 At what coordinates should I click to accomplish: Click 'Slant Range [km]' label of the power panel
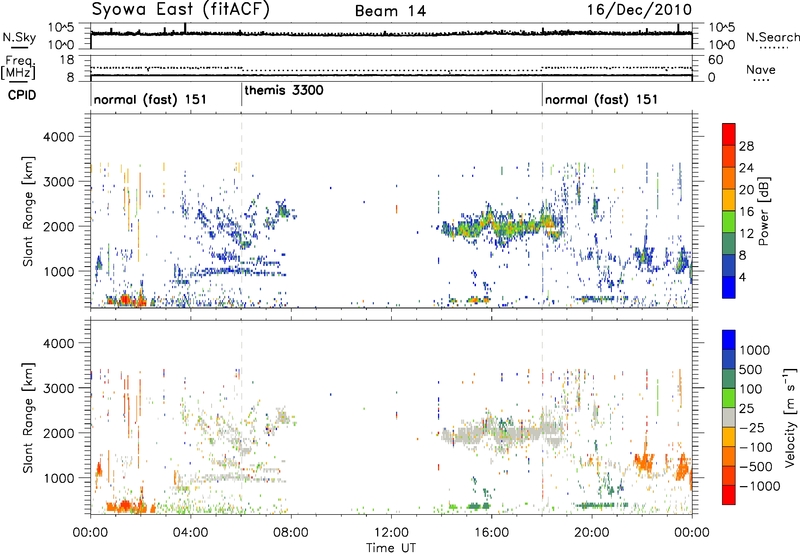(29, 211)
